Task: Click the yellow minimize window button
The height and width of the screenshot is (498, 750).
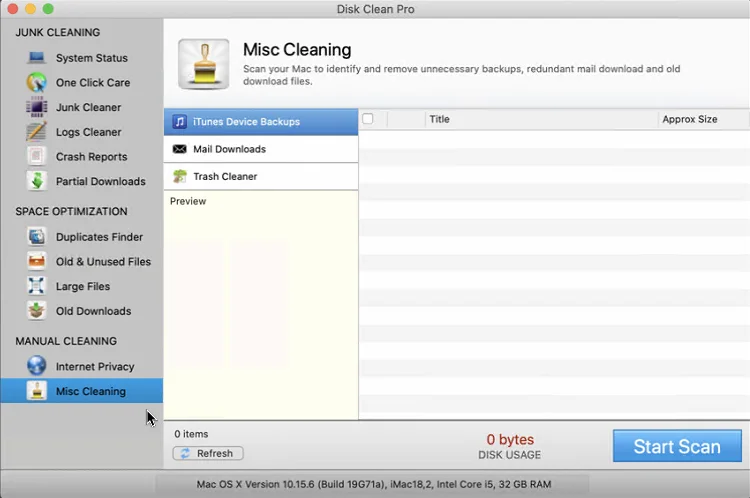Action: (30, 9)
